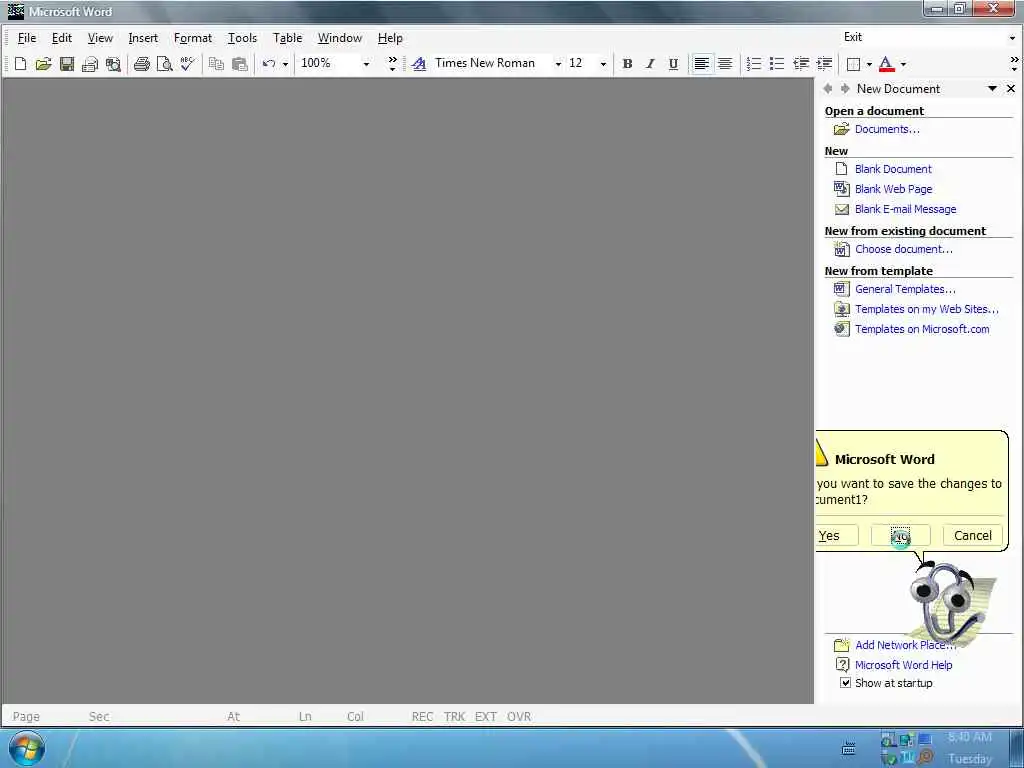Close the New Document task pane
Screen dimensions: 1024x768
(1011, 88)
